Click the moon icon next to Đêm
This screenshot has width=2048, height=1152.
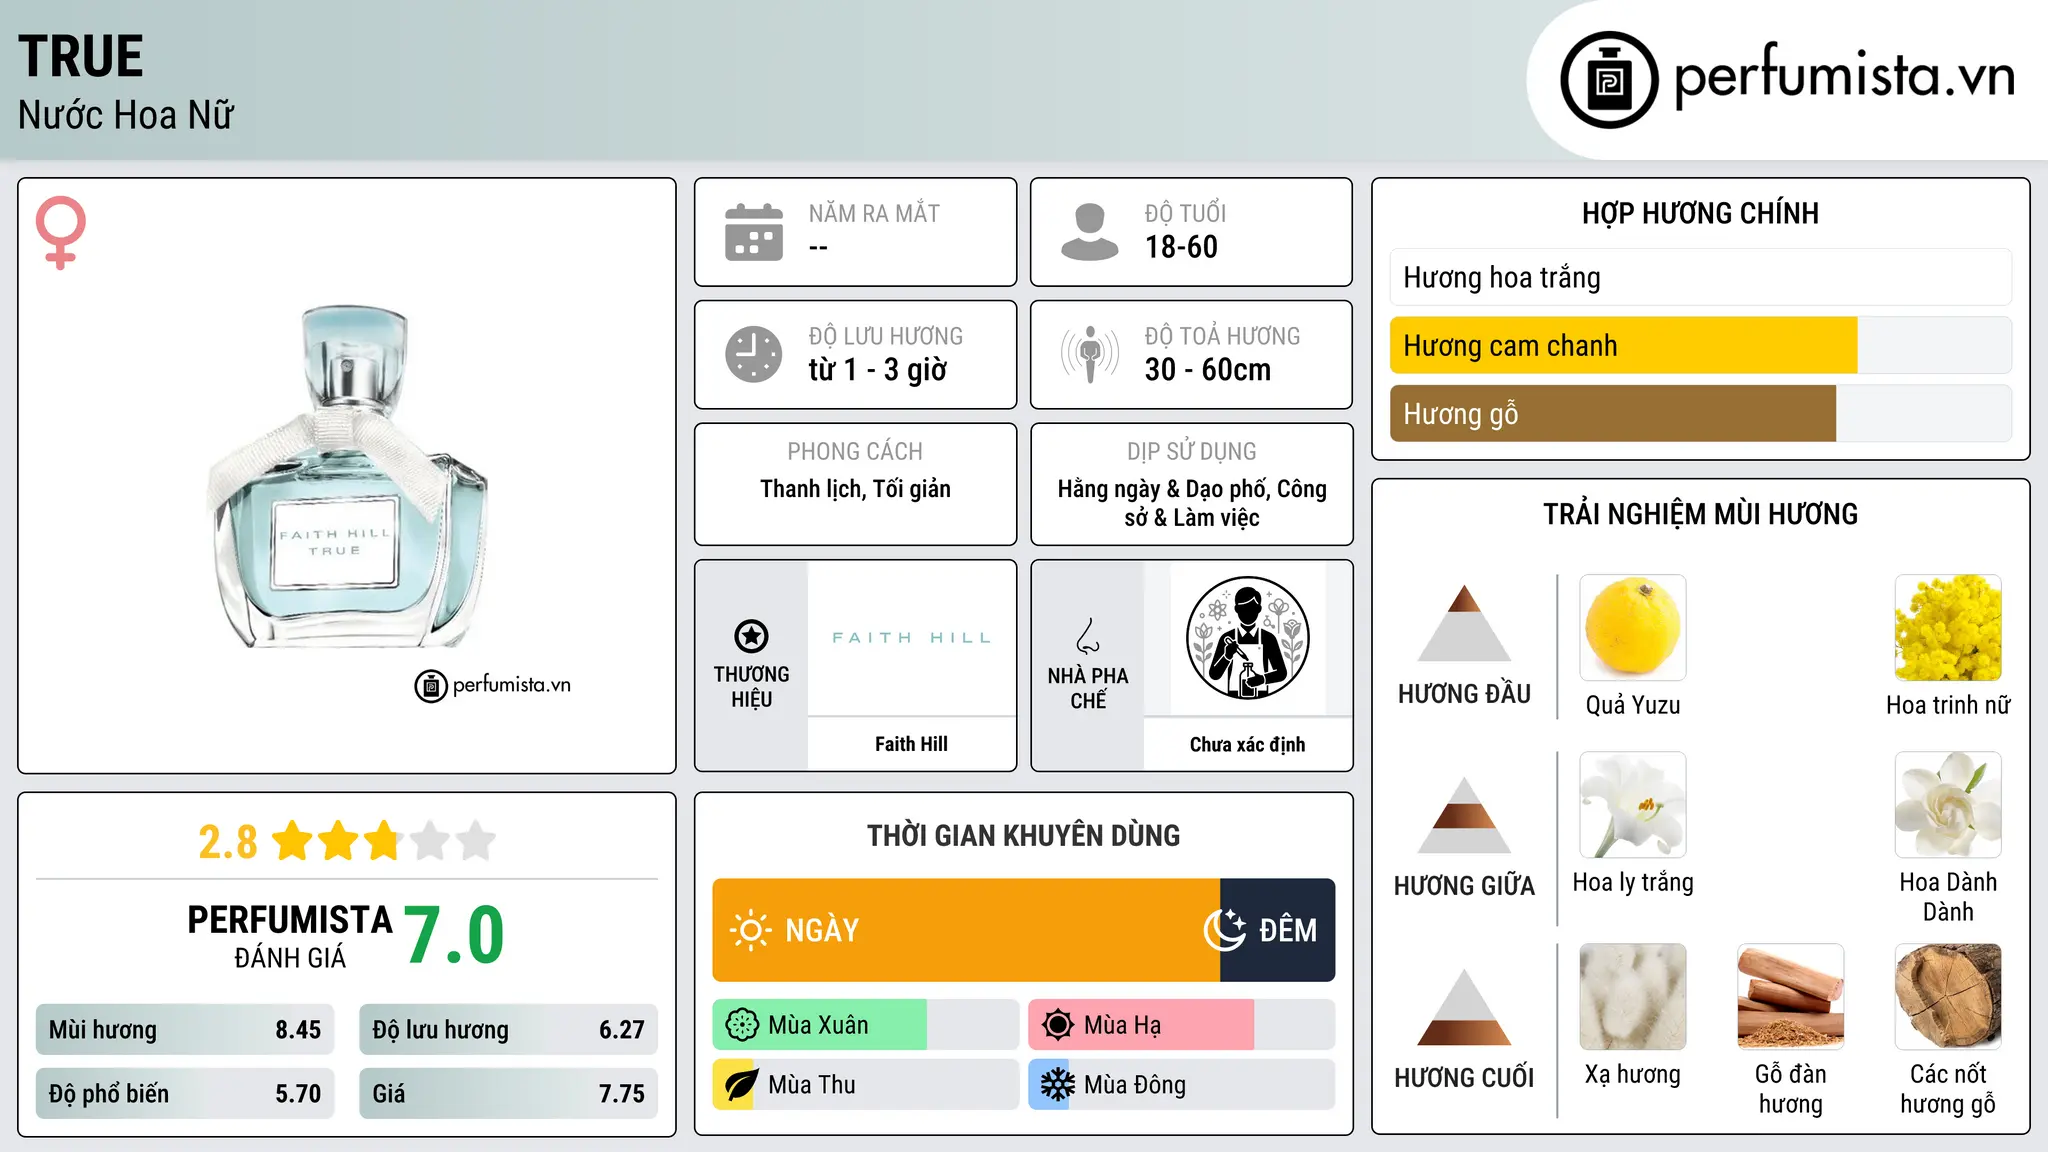click(x=1225, y=930)
